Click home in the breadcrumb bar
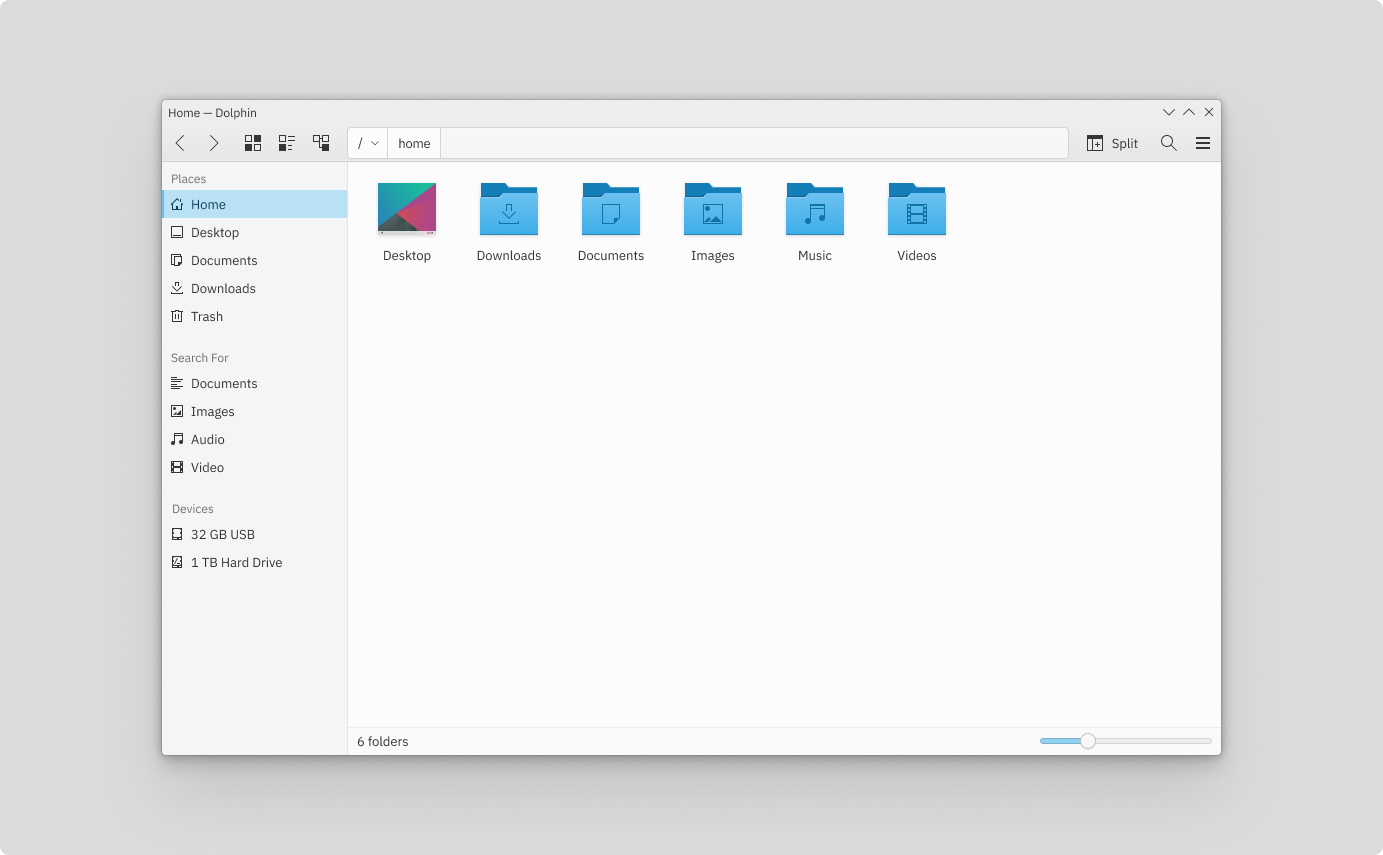 (414, 142)
